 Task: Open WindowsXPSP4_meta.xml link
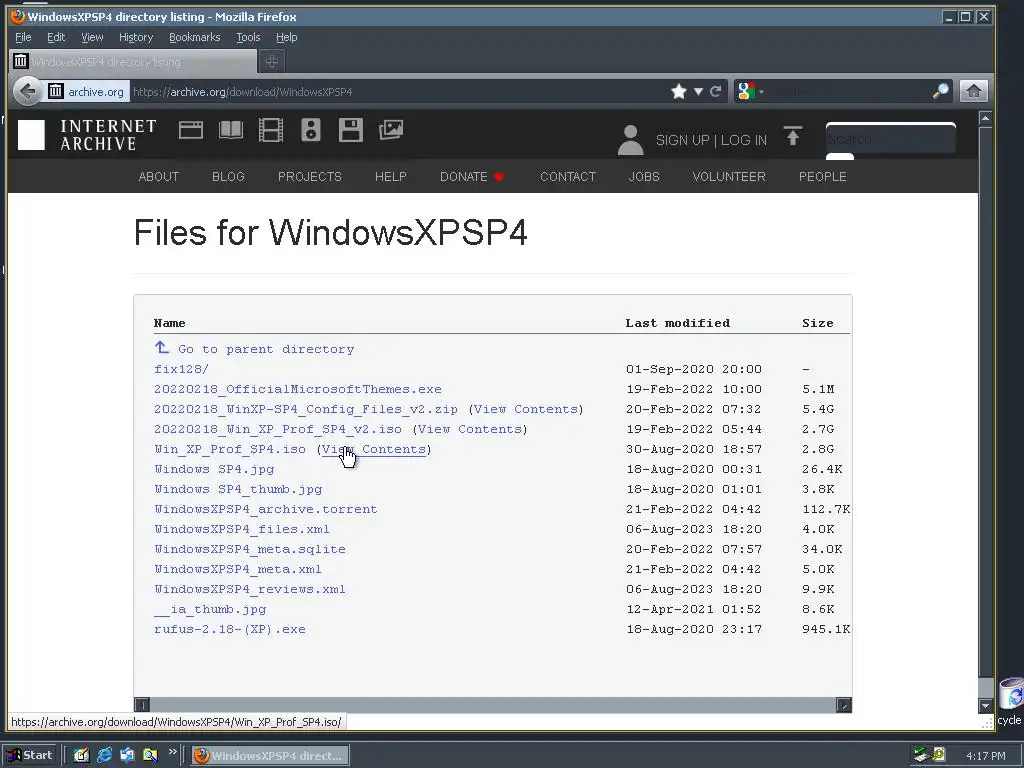[x=238, y=569]
